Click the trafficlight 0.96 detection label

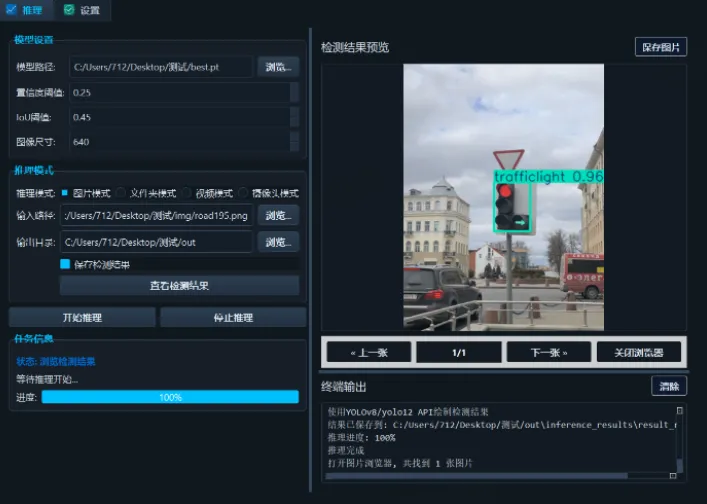(548, 176)
